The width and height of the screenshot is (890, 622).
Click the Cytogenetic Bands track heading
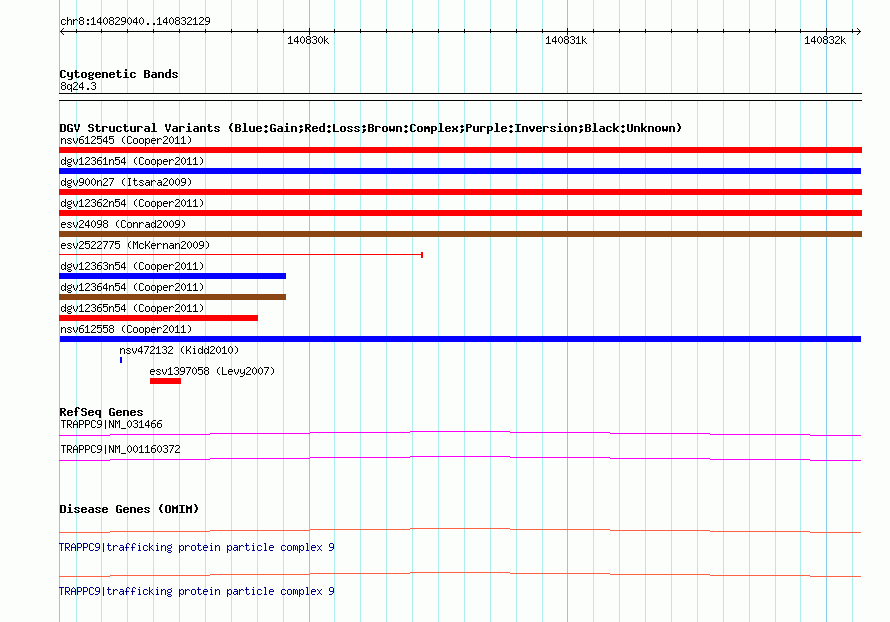coord(119,74)
